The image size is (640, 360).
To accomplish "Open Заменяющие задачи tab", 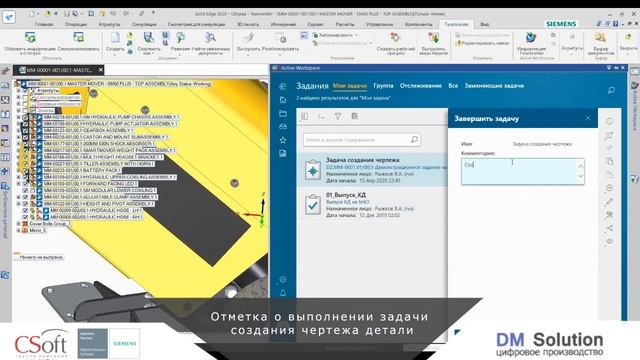I will (494, 86).
